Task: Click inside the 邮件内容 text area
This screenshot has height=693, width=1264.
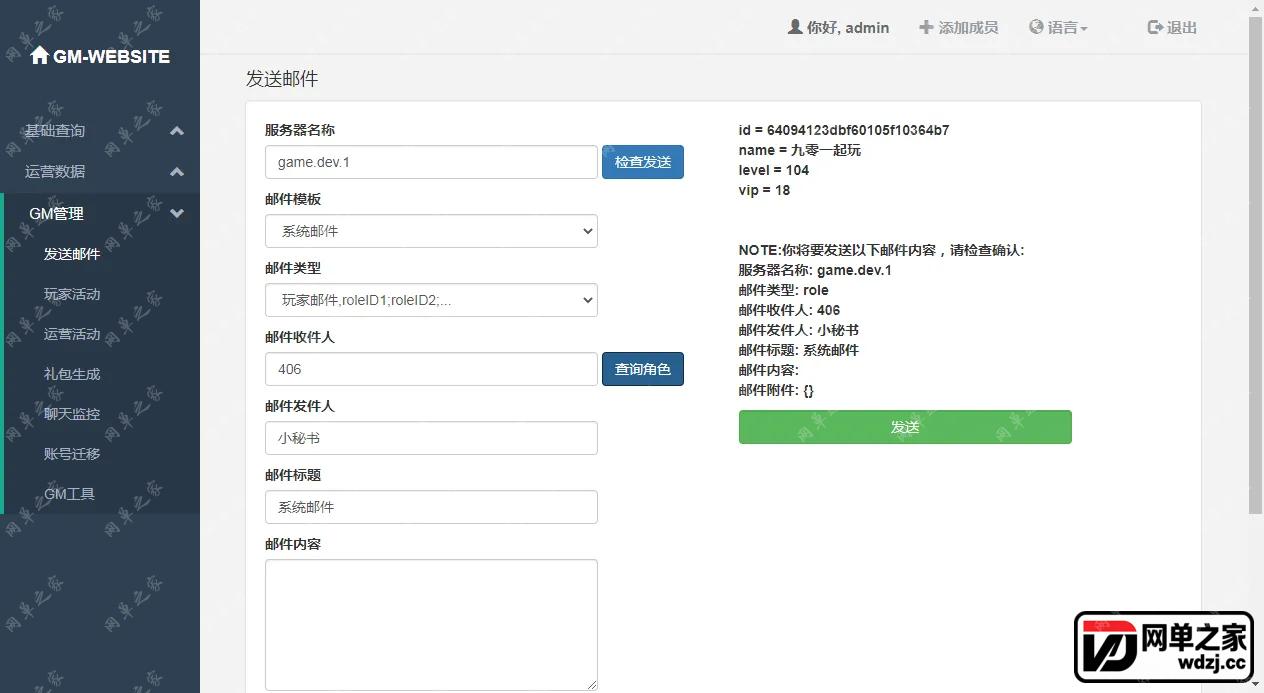Action: [x=431, y=625]
